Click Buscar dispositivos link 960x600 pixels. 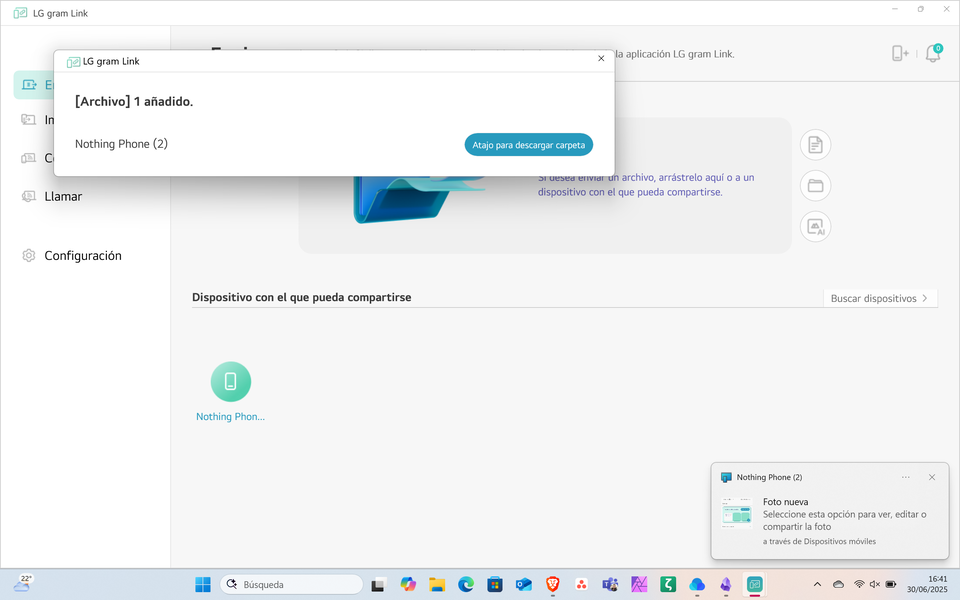click(x=880, y=298)
